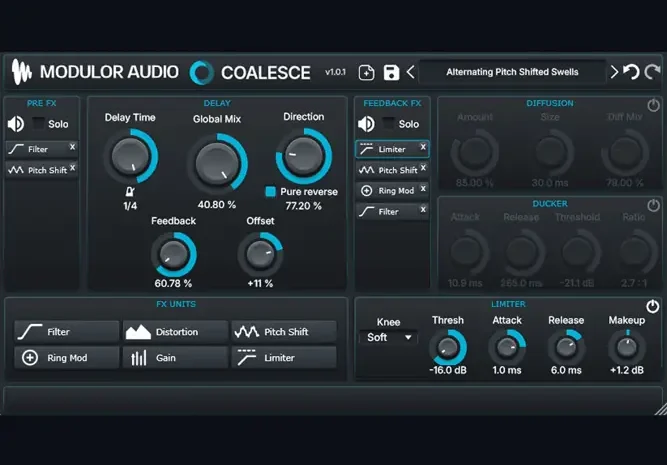Toggle the Feedback FX Solo checkbox
The height and width of the screenshot is (465, 667).
(x=388, y=123)
